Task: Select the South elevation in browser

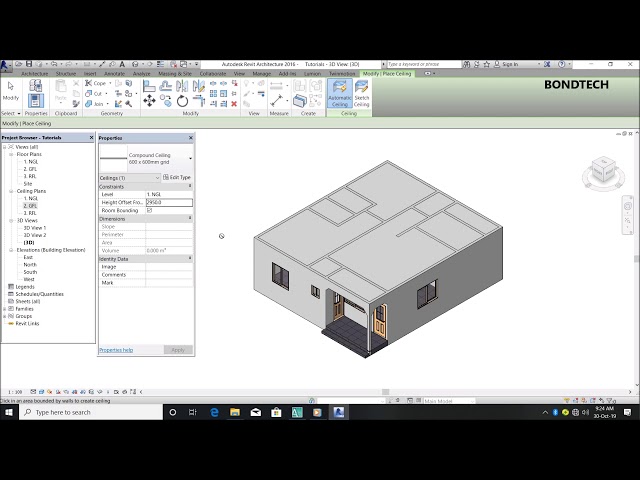Action: [30, 272]
